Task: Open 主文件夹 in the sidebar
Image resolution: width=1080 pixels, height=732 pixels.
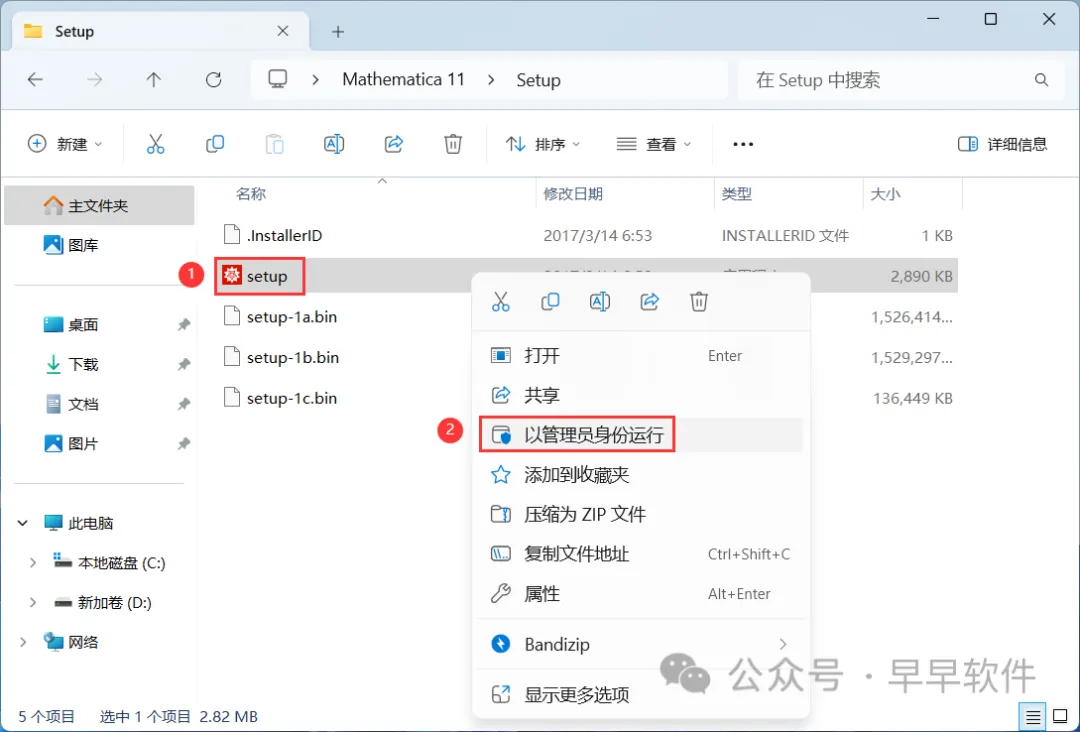Action: coord(99,205)
